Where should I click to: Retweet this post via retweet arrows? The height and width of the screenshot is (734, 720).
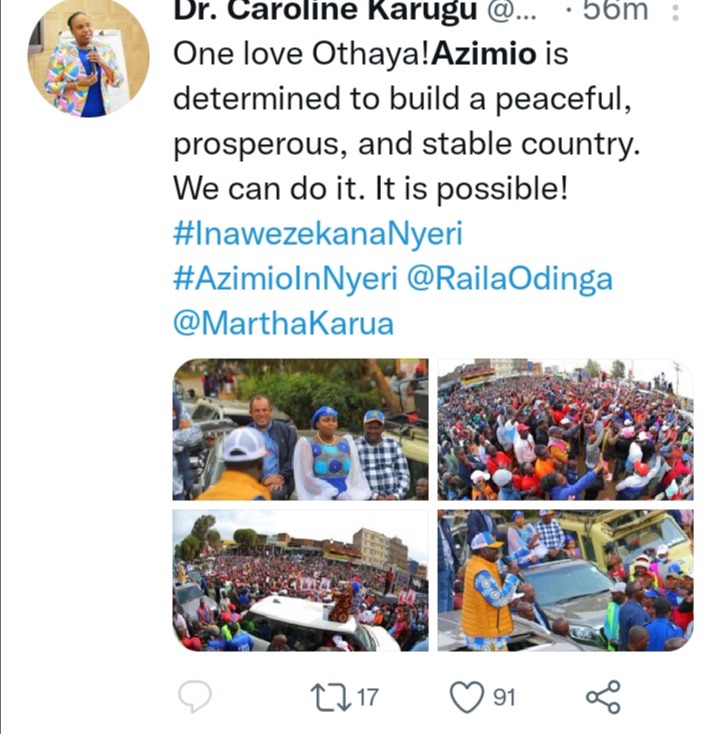[x=331, y=697]
